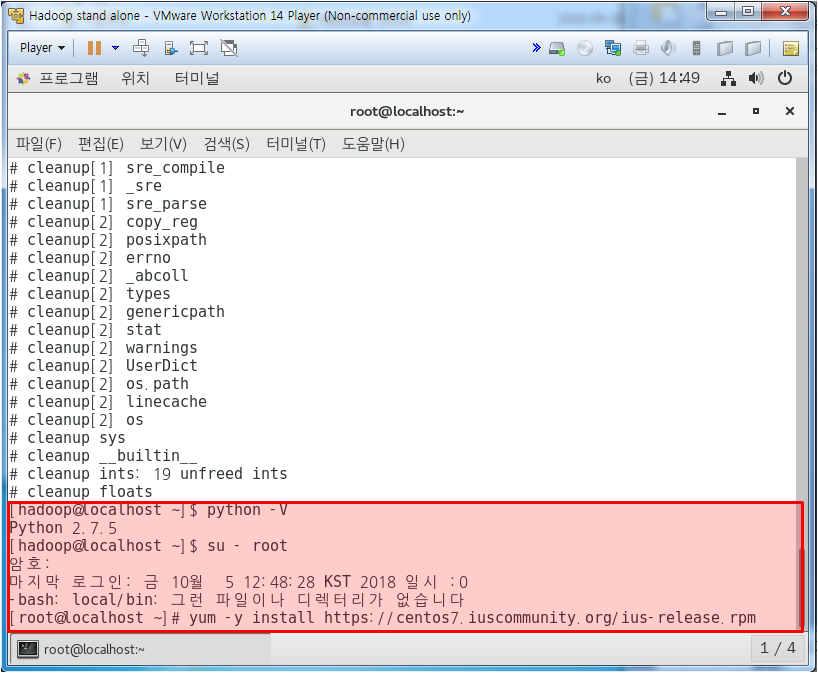Click the CD/DVD drive device icon
This screenshot has width=818, height=673.
[585, 49]
